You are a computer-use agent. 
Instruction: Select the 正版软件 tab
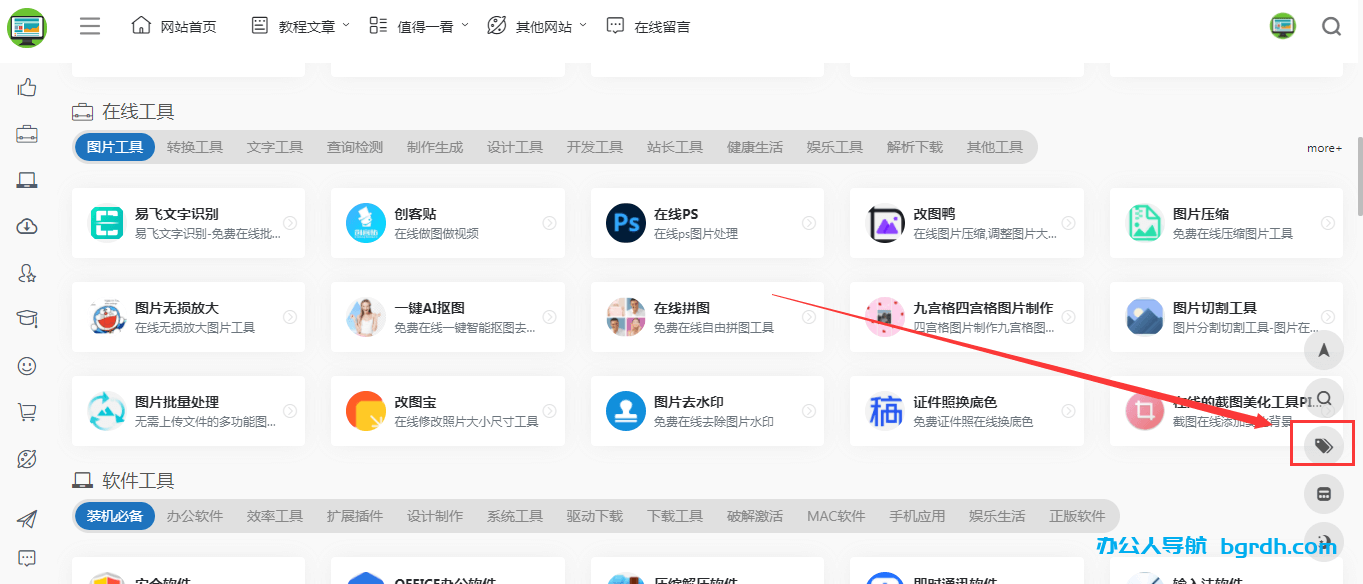click(1077, 516)
